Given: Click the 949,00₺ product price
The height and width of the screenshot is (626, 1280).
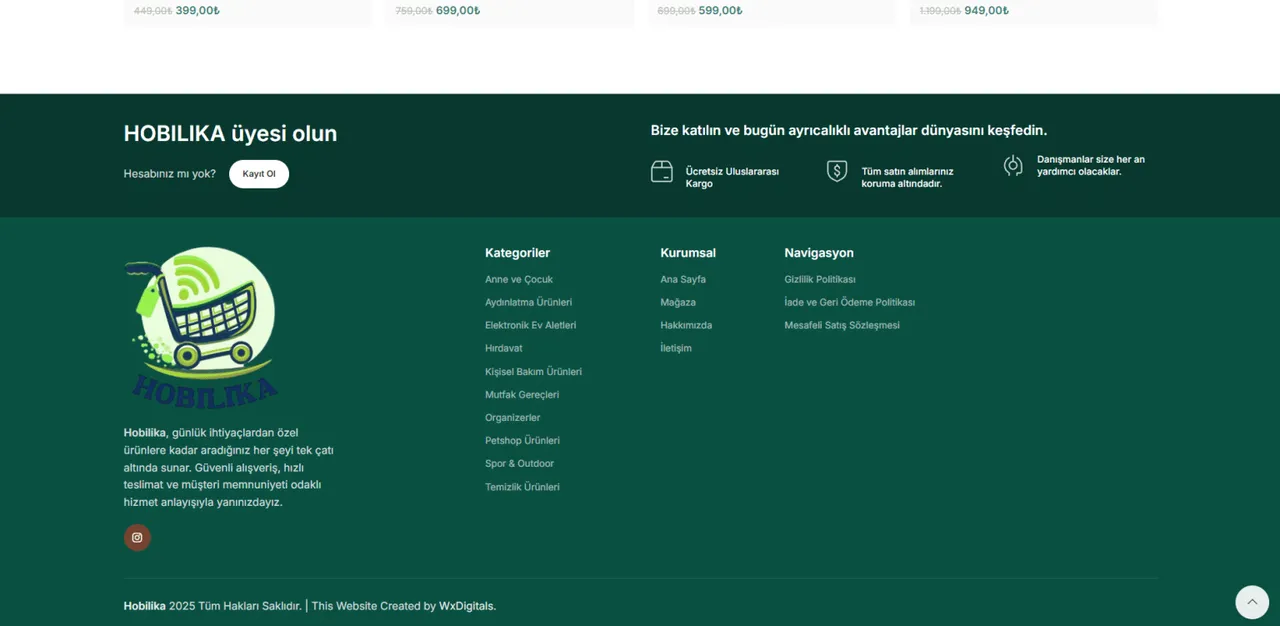Looking at the screenshot, I should 987,11.
